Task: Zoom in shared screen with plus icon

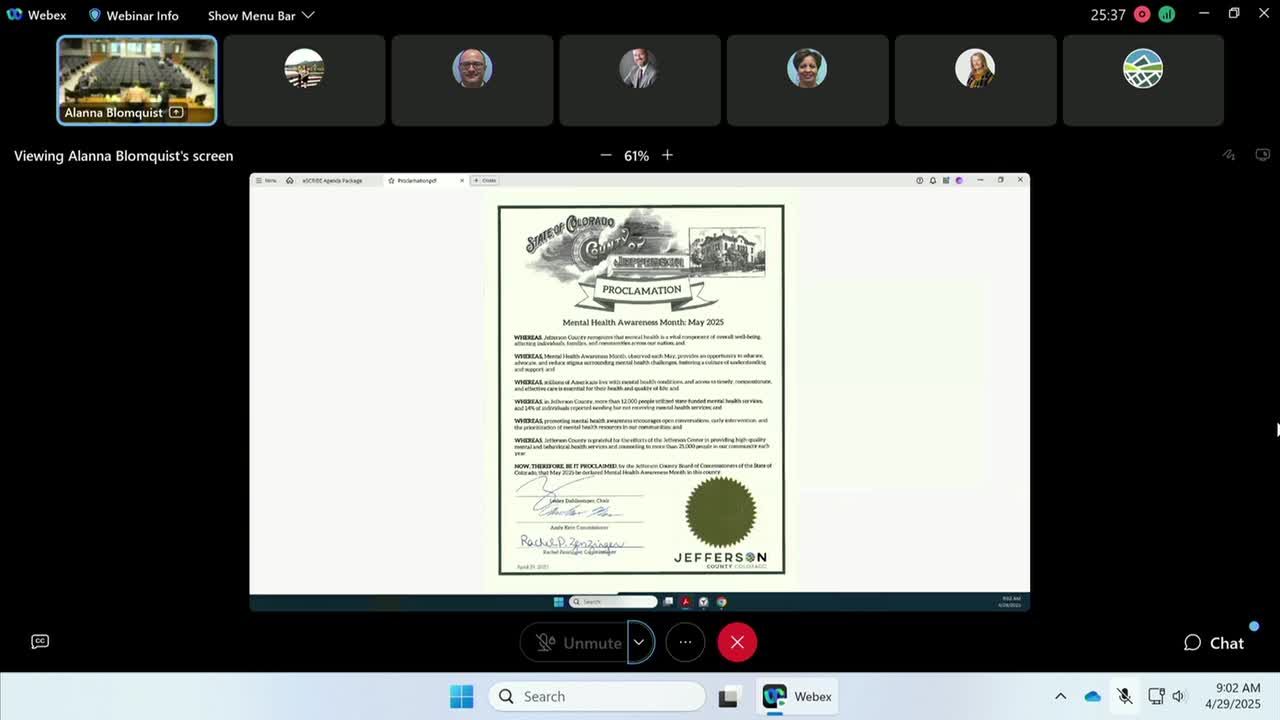Action: 667,155
